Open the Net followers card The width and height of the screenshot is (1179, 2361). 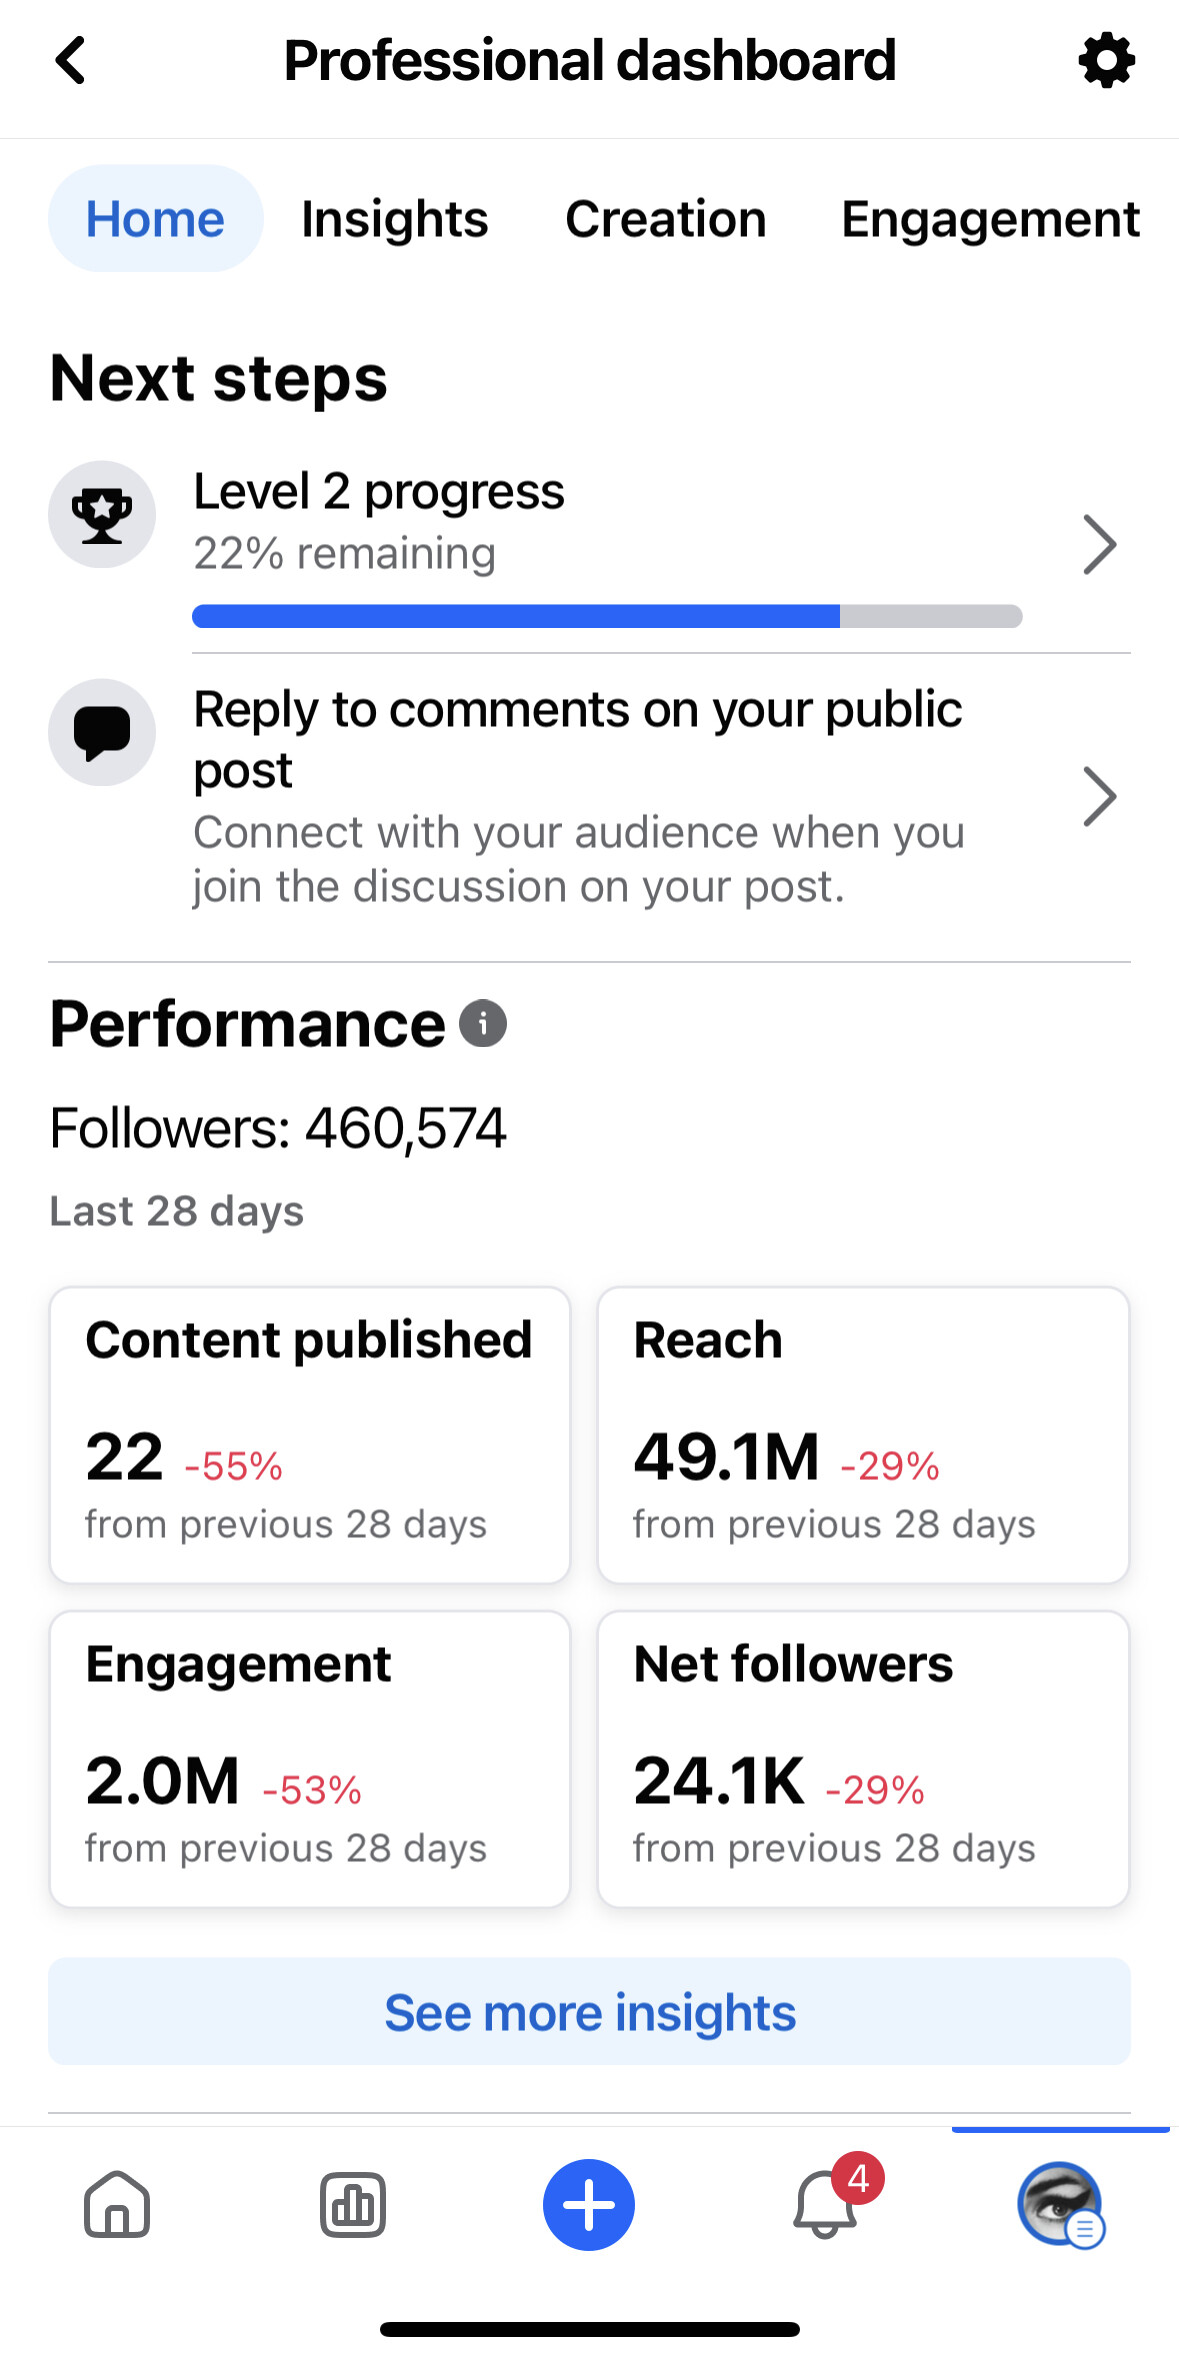pyautogui.click(x=863, y=1758)
